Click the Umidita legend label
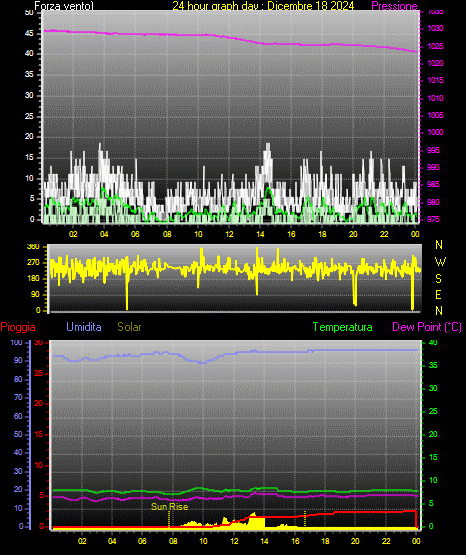Viewport: 466px width, 555px height. (x=84, y=327)
